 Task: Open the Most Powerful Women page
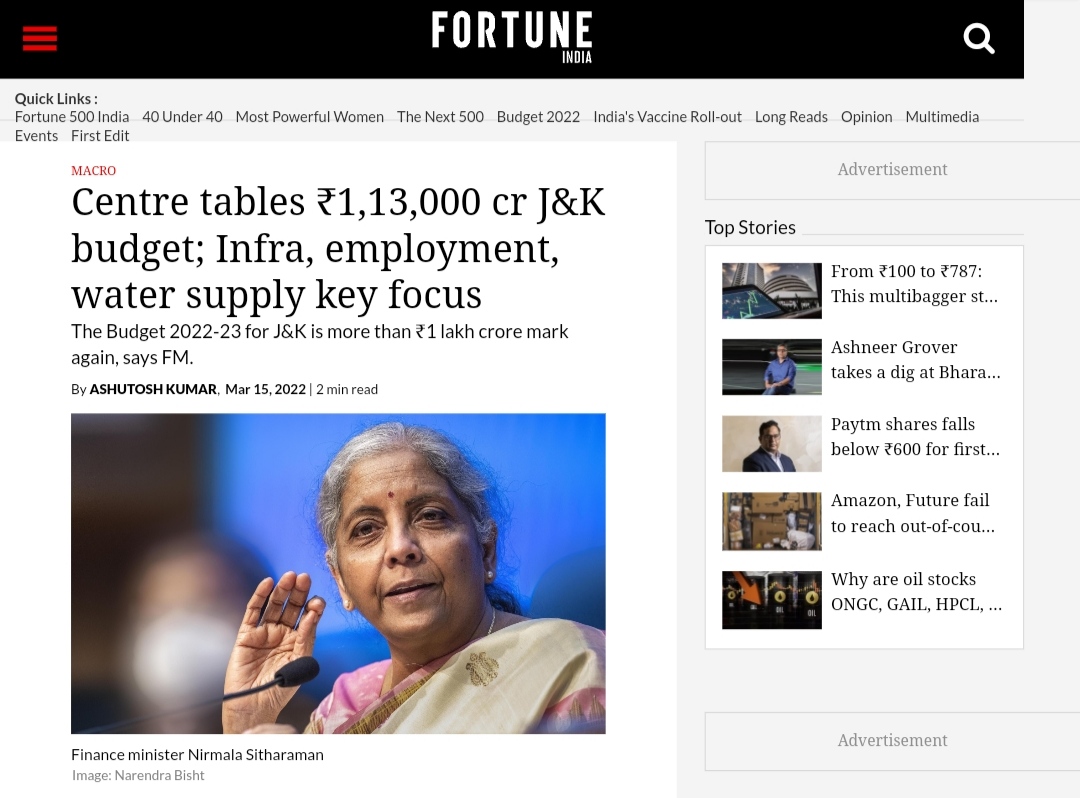[309, 116]
